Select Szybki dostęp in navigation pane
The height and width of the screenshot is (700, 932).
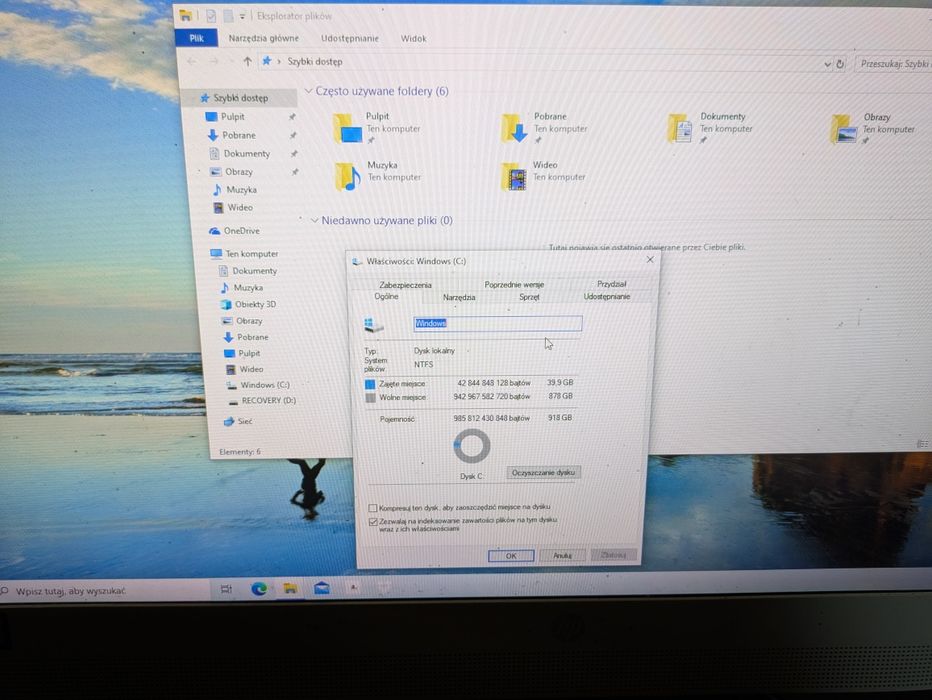(241, 97)
